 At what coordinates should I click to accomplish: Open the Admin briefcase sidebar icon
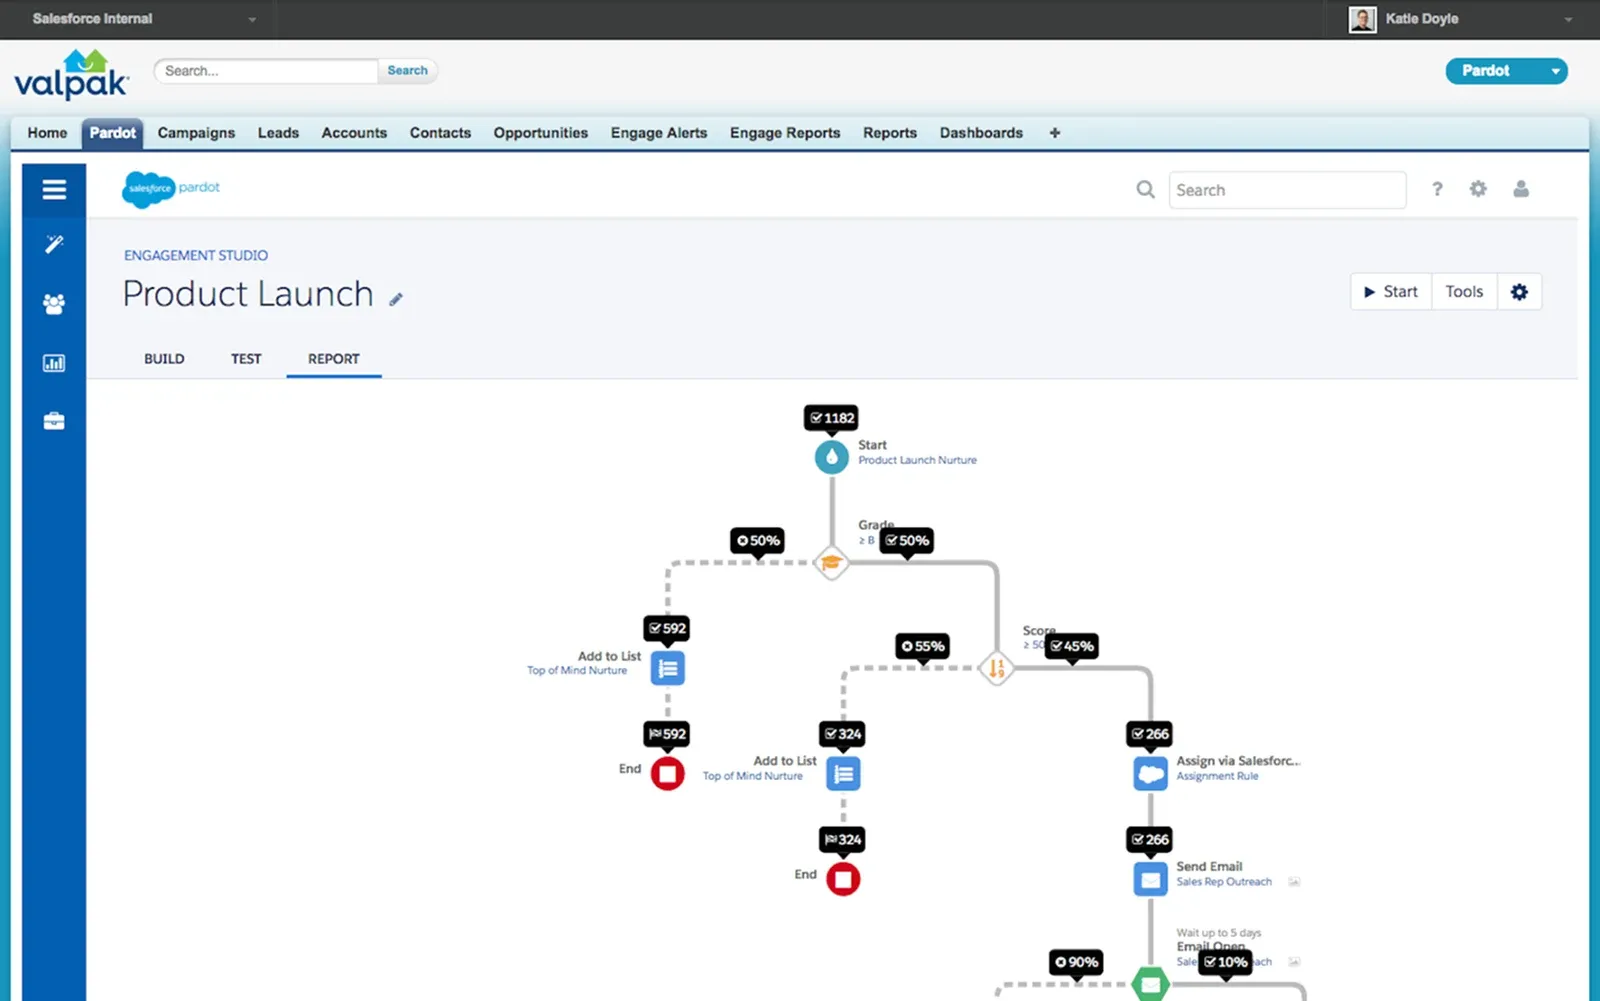click(x=54, y=421)
